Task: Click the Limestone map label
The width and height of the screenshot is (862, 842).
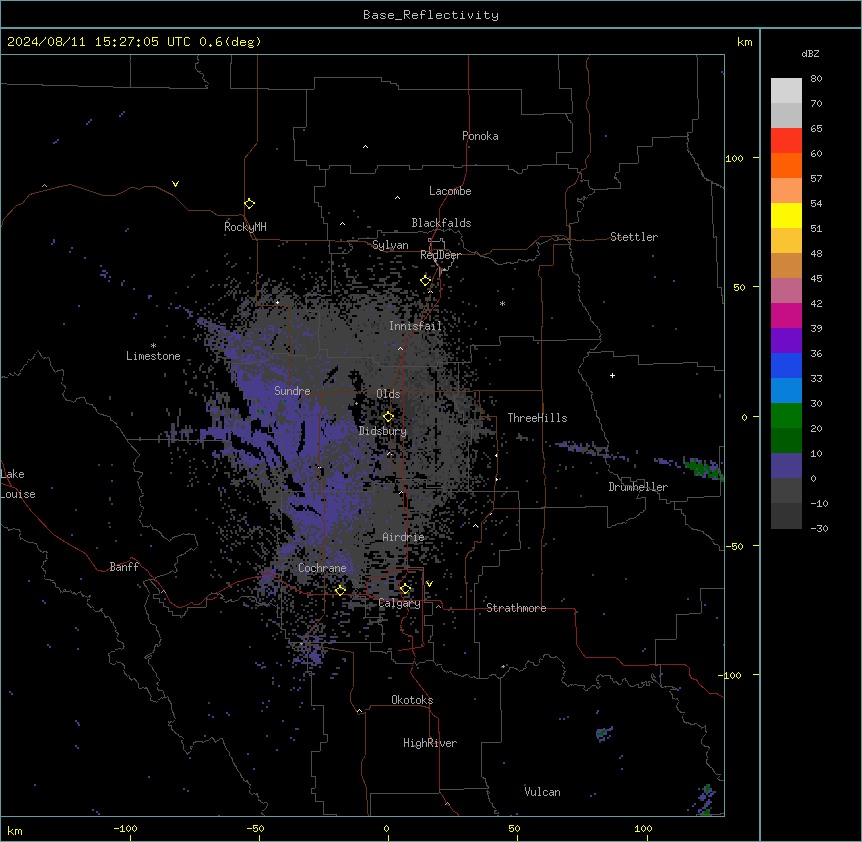Action: (153, 356)
